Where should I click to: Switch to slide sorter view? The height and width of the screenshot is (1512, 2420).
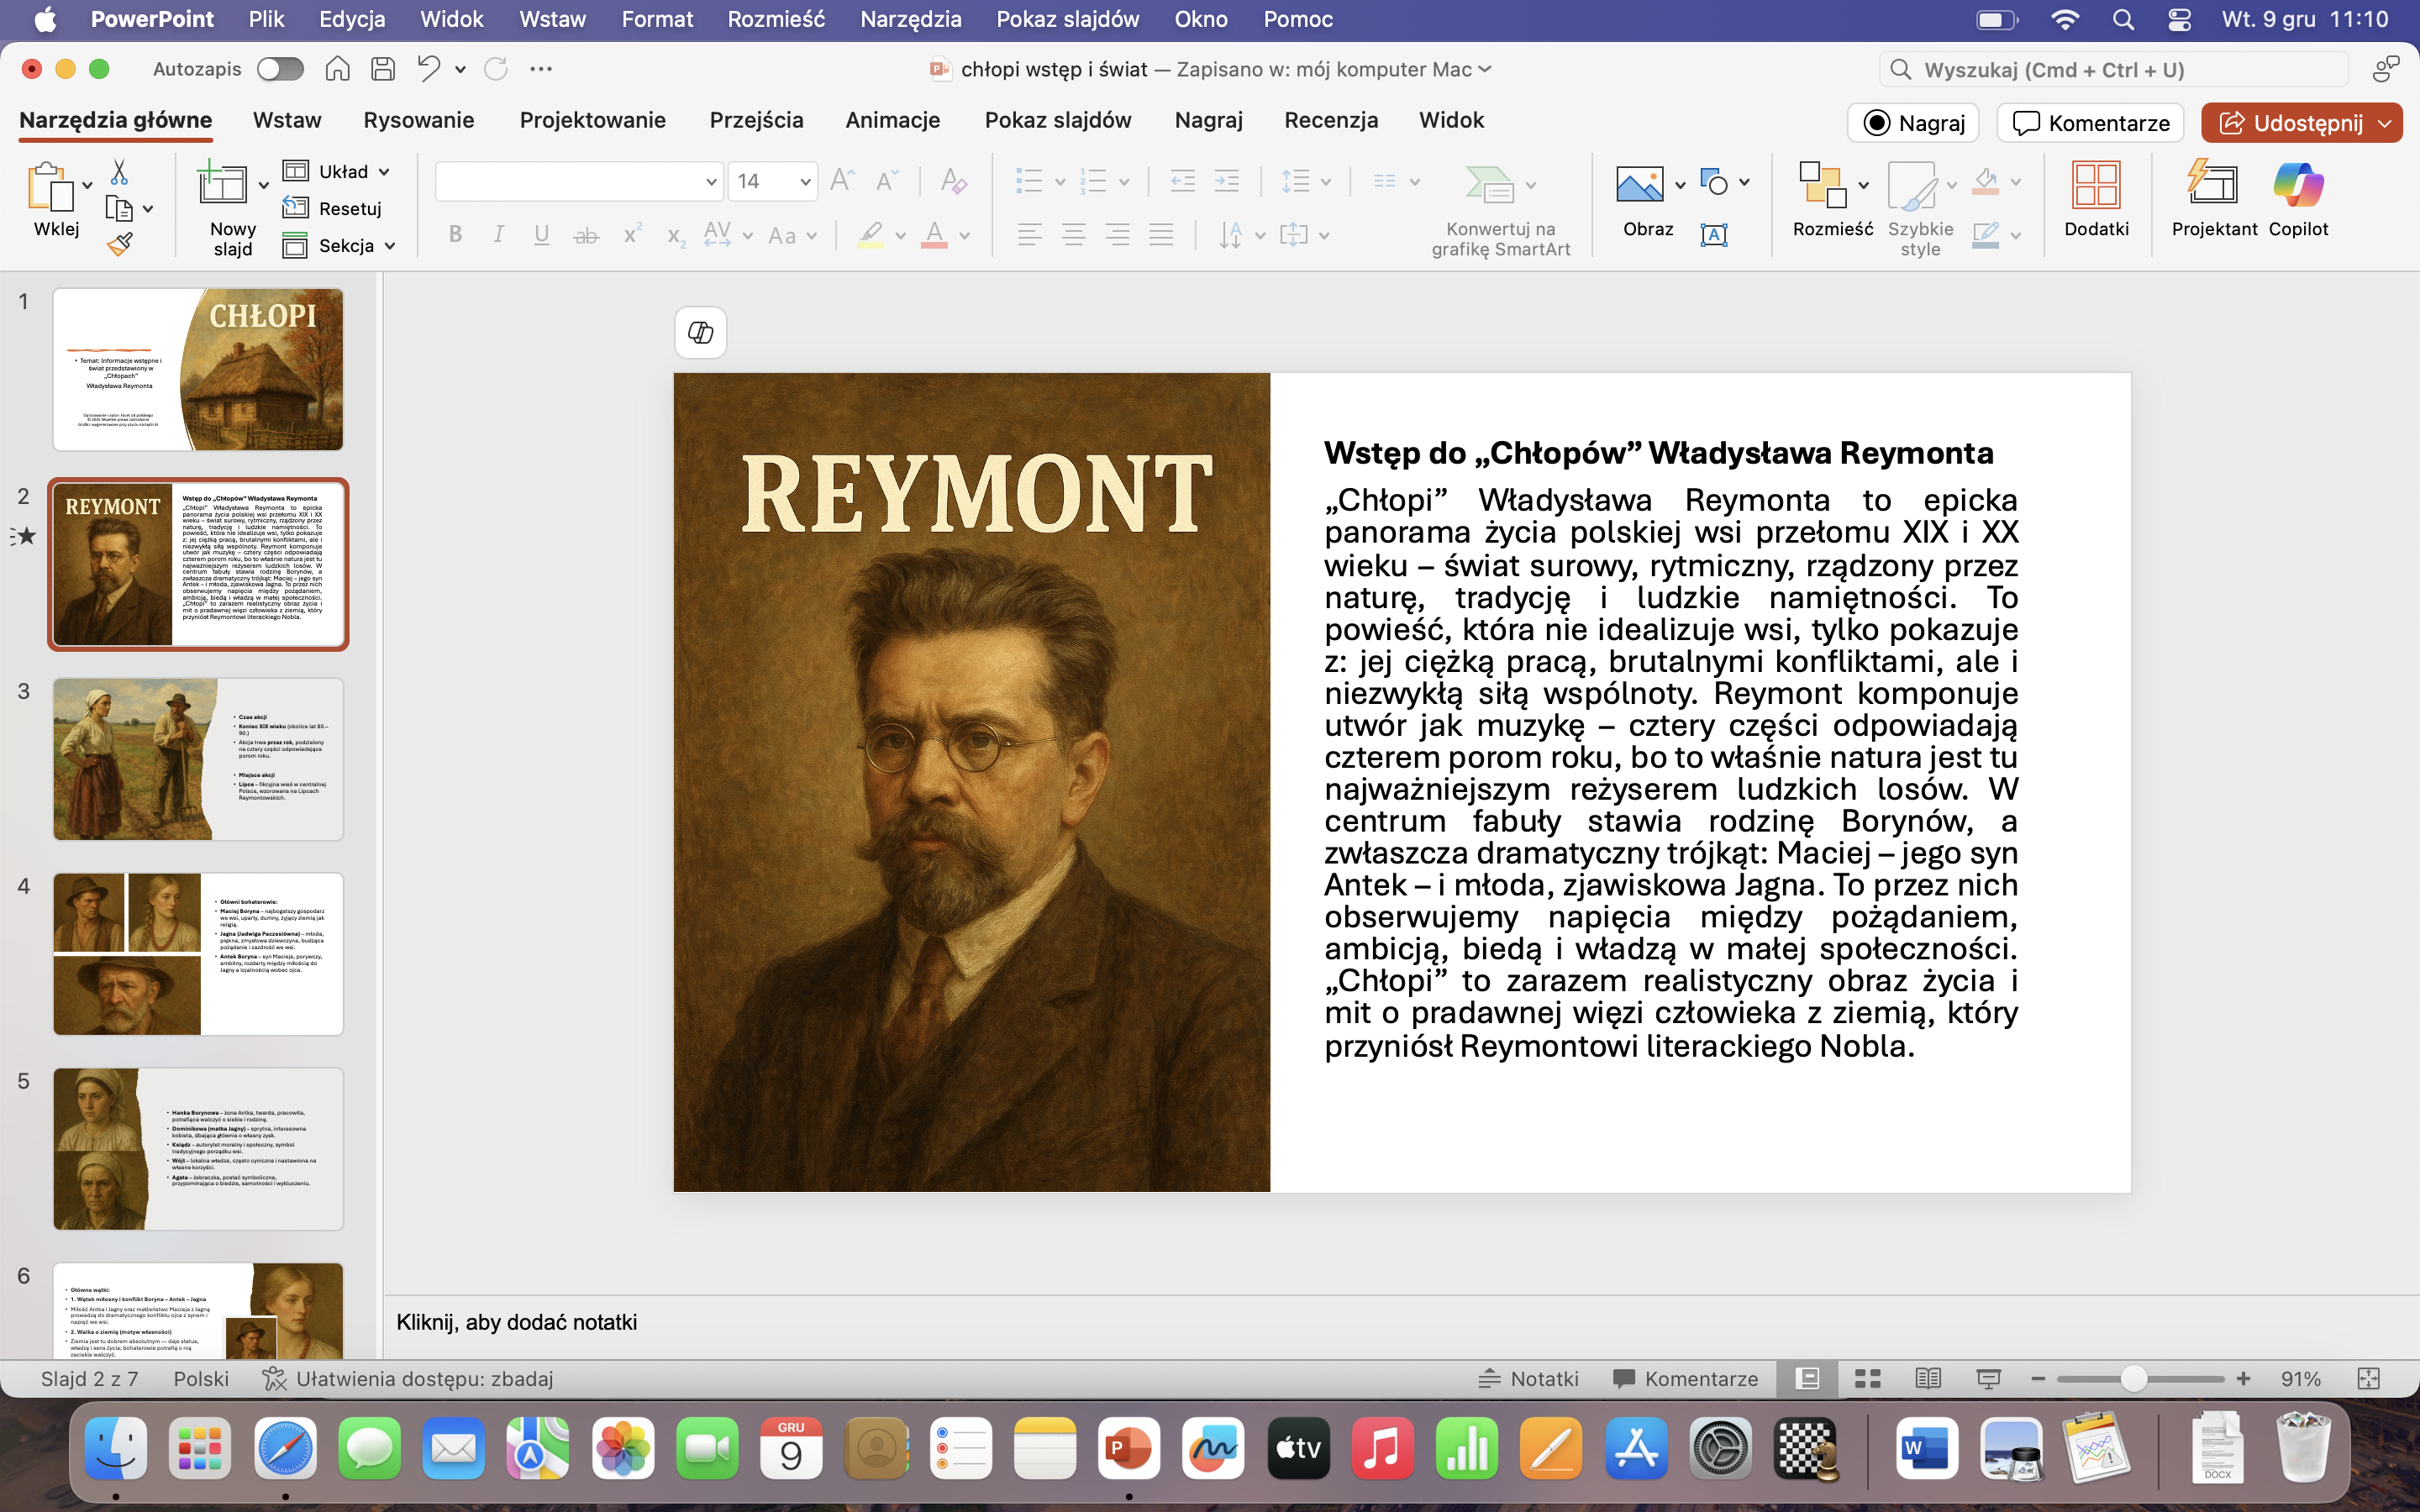tap(1867, 1379)
